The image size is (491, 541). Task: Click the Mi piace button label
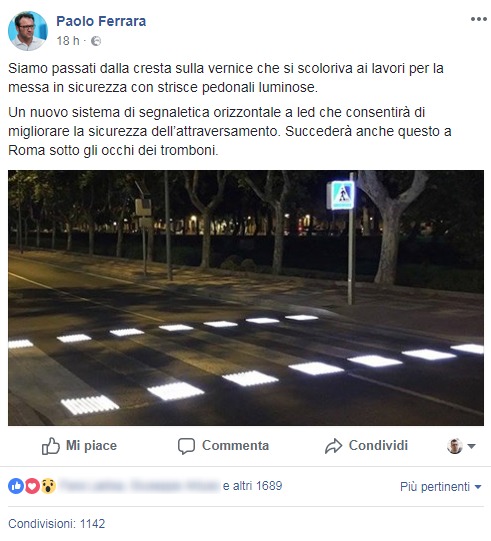click(x=91, y=445)
